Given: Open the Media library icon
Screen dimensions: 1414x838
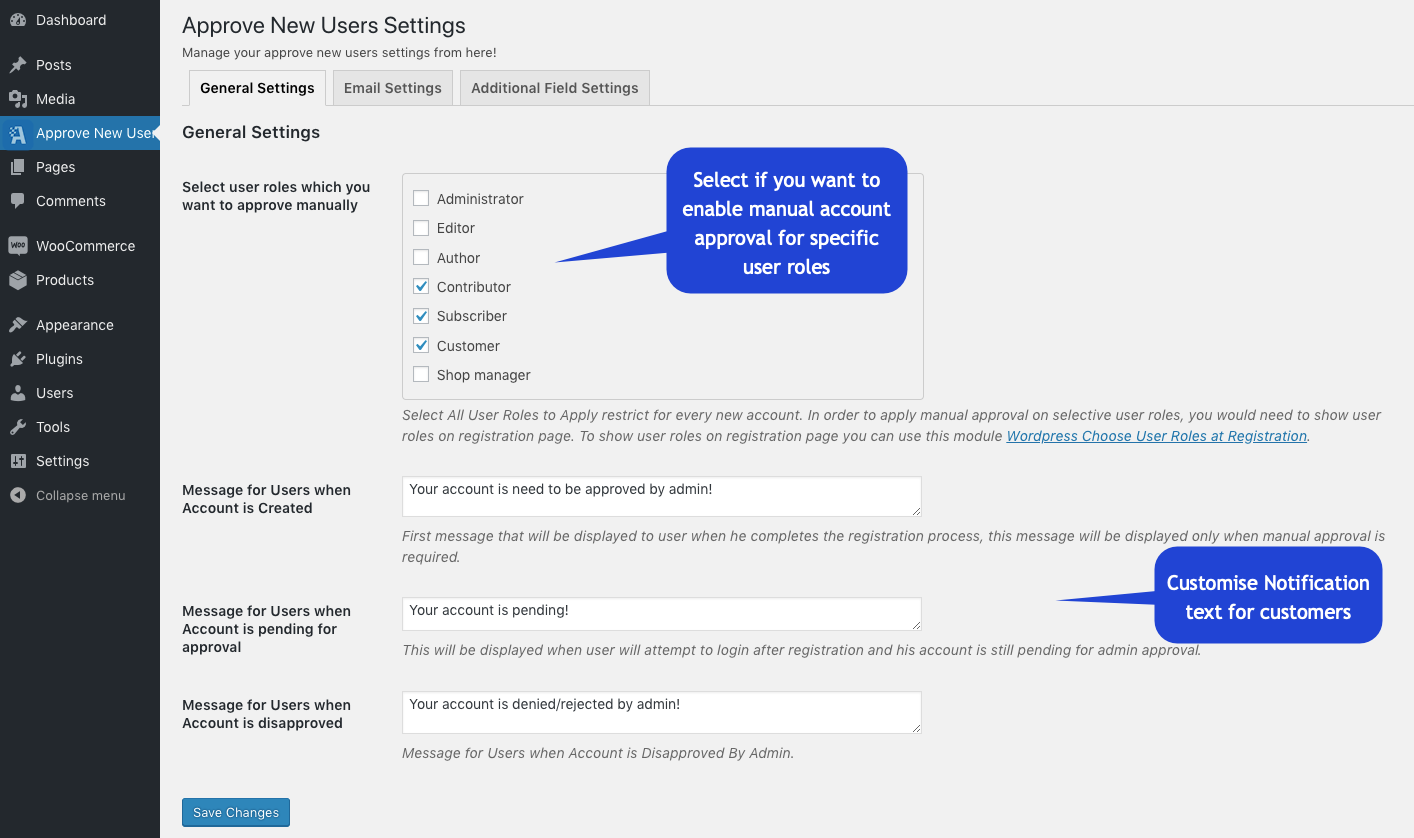Looking at the screenshot, I should click(x=20, y=99).
